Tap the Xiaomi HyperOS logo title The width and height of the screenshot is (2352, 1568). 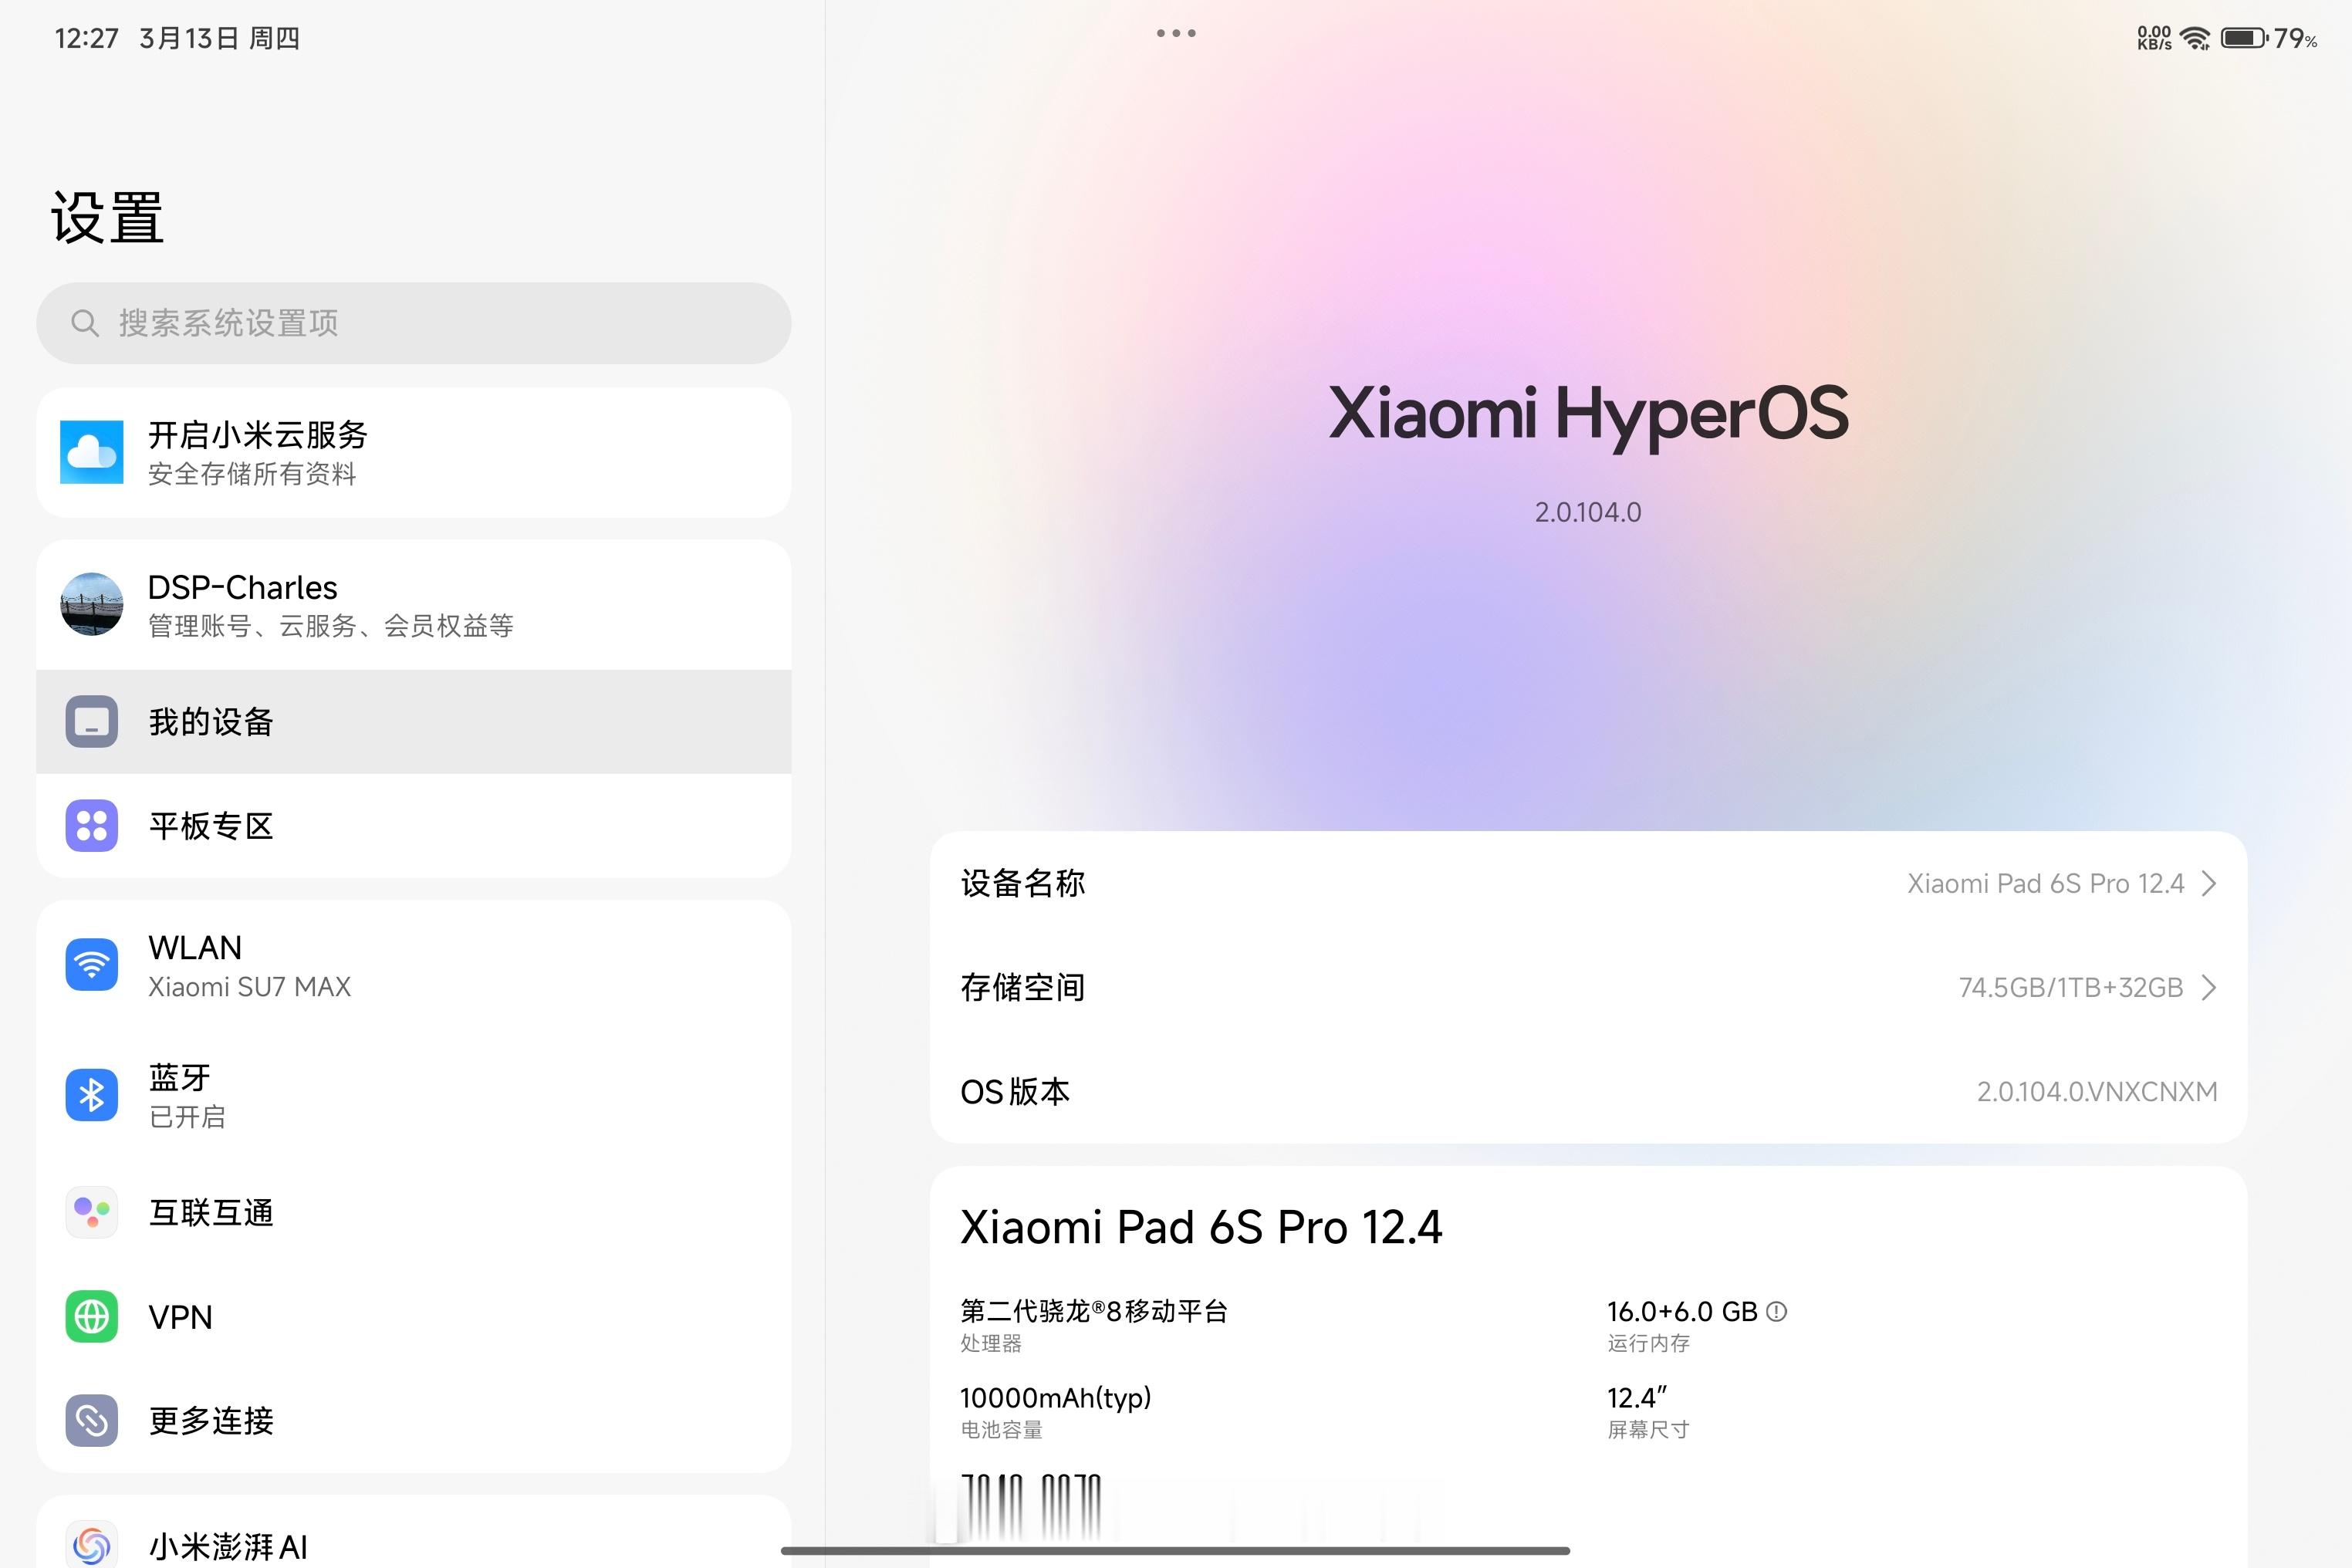[1588, 414]
